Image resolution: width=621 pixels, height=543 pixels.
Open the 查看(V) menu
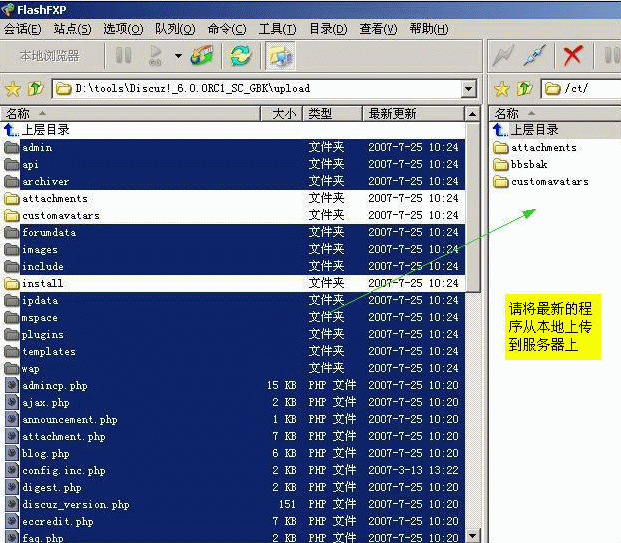(x=378, y=29)
